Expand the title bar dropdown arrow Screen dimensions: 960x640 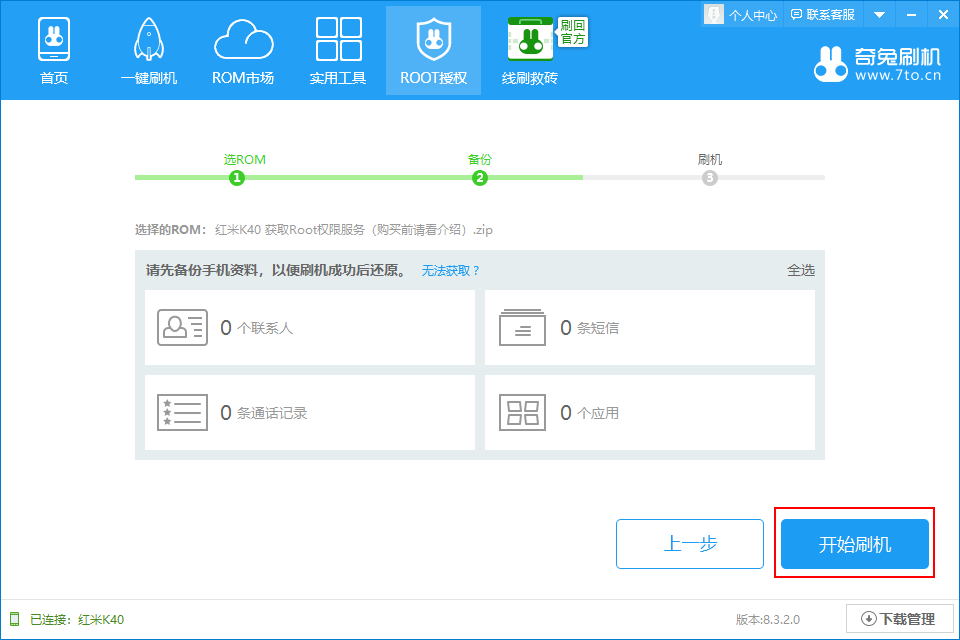tap(879, 15)
